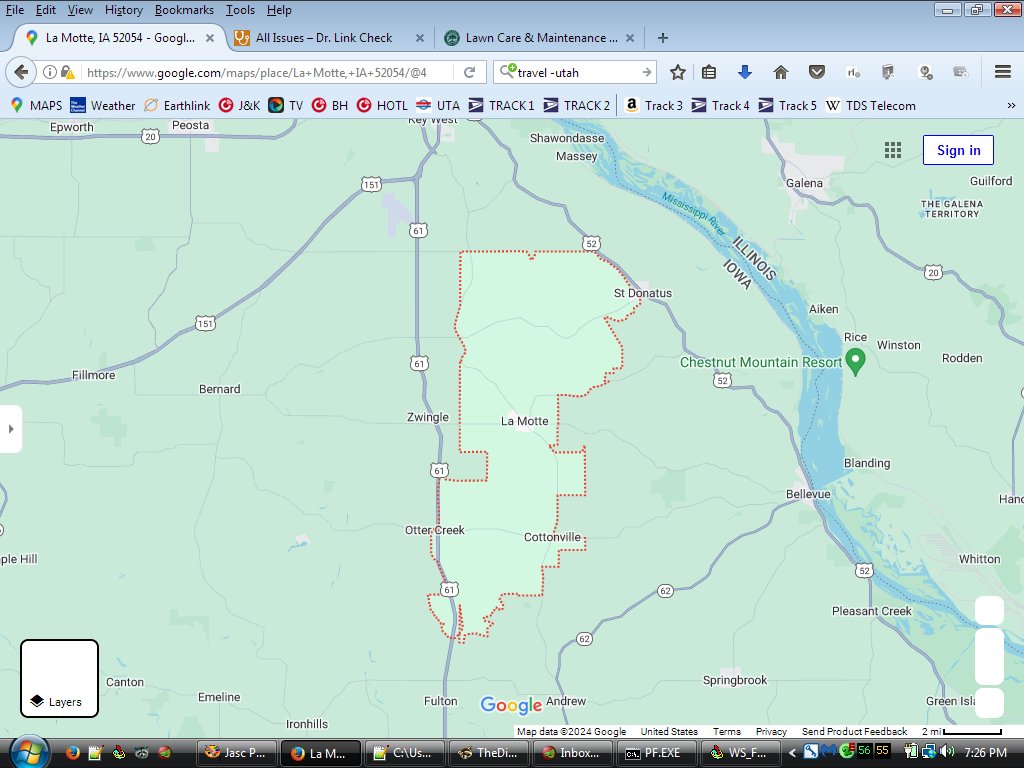Screen dimensions: 1024x768
Task: Toggle the map Layers view
Action: [x=59, y=679]
